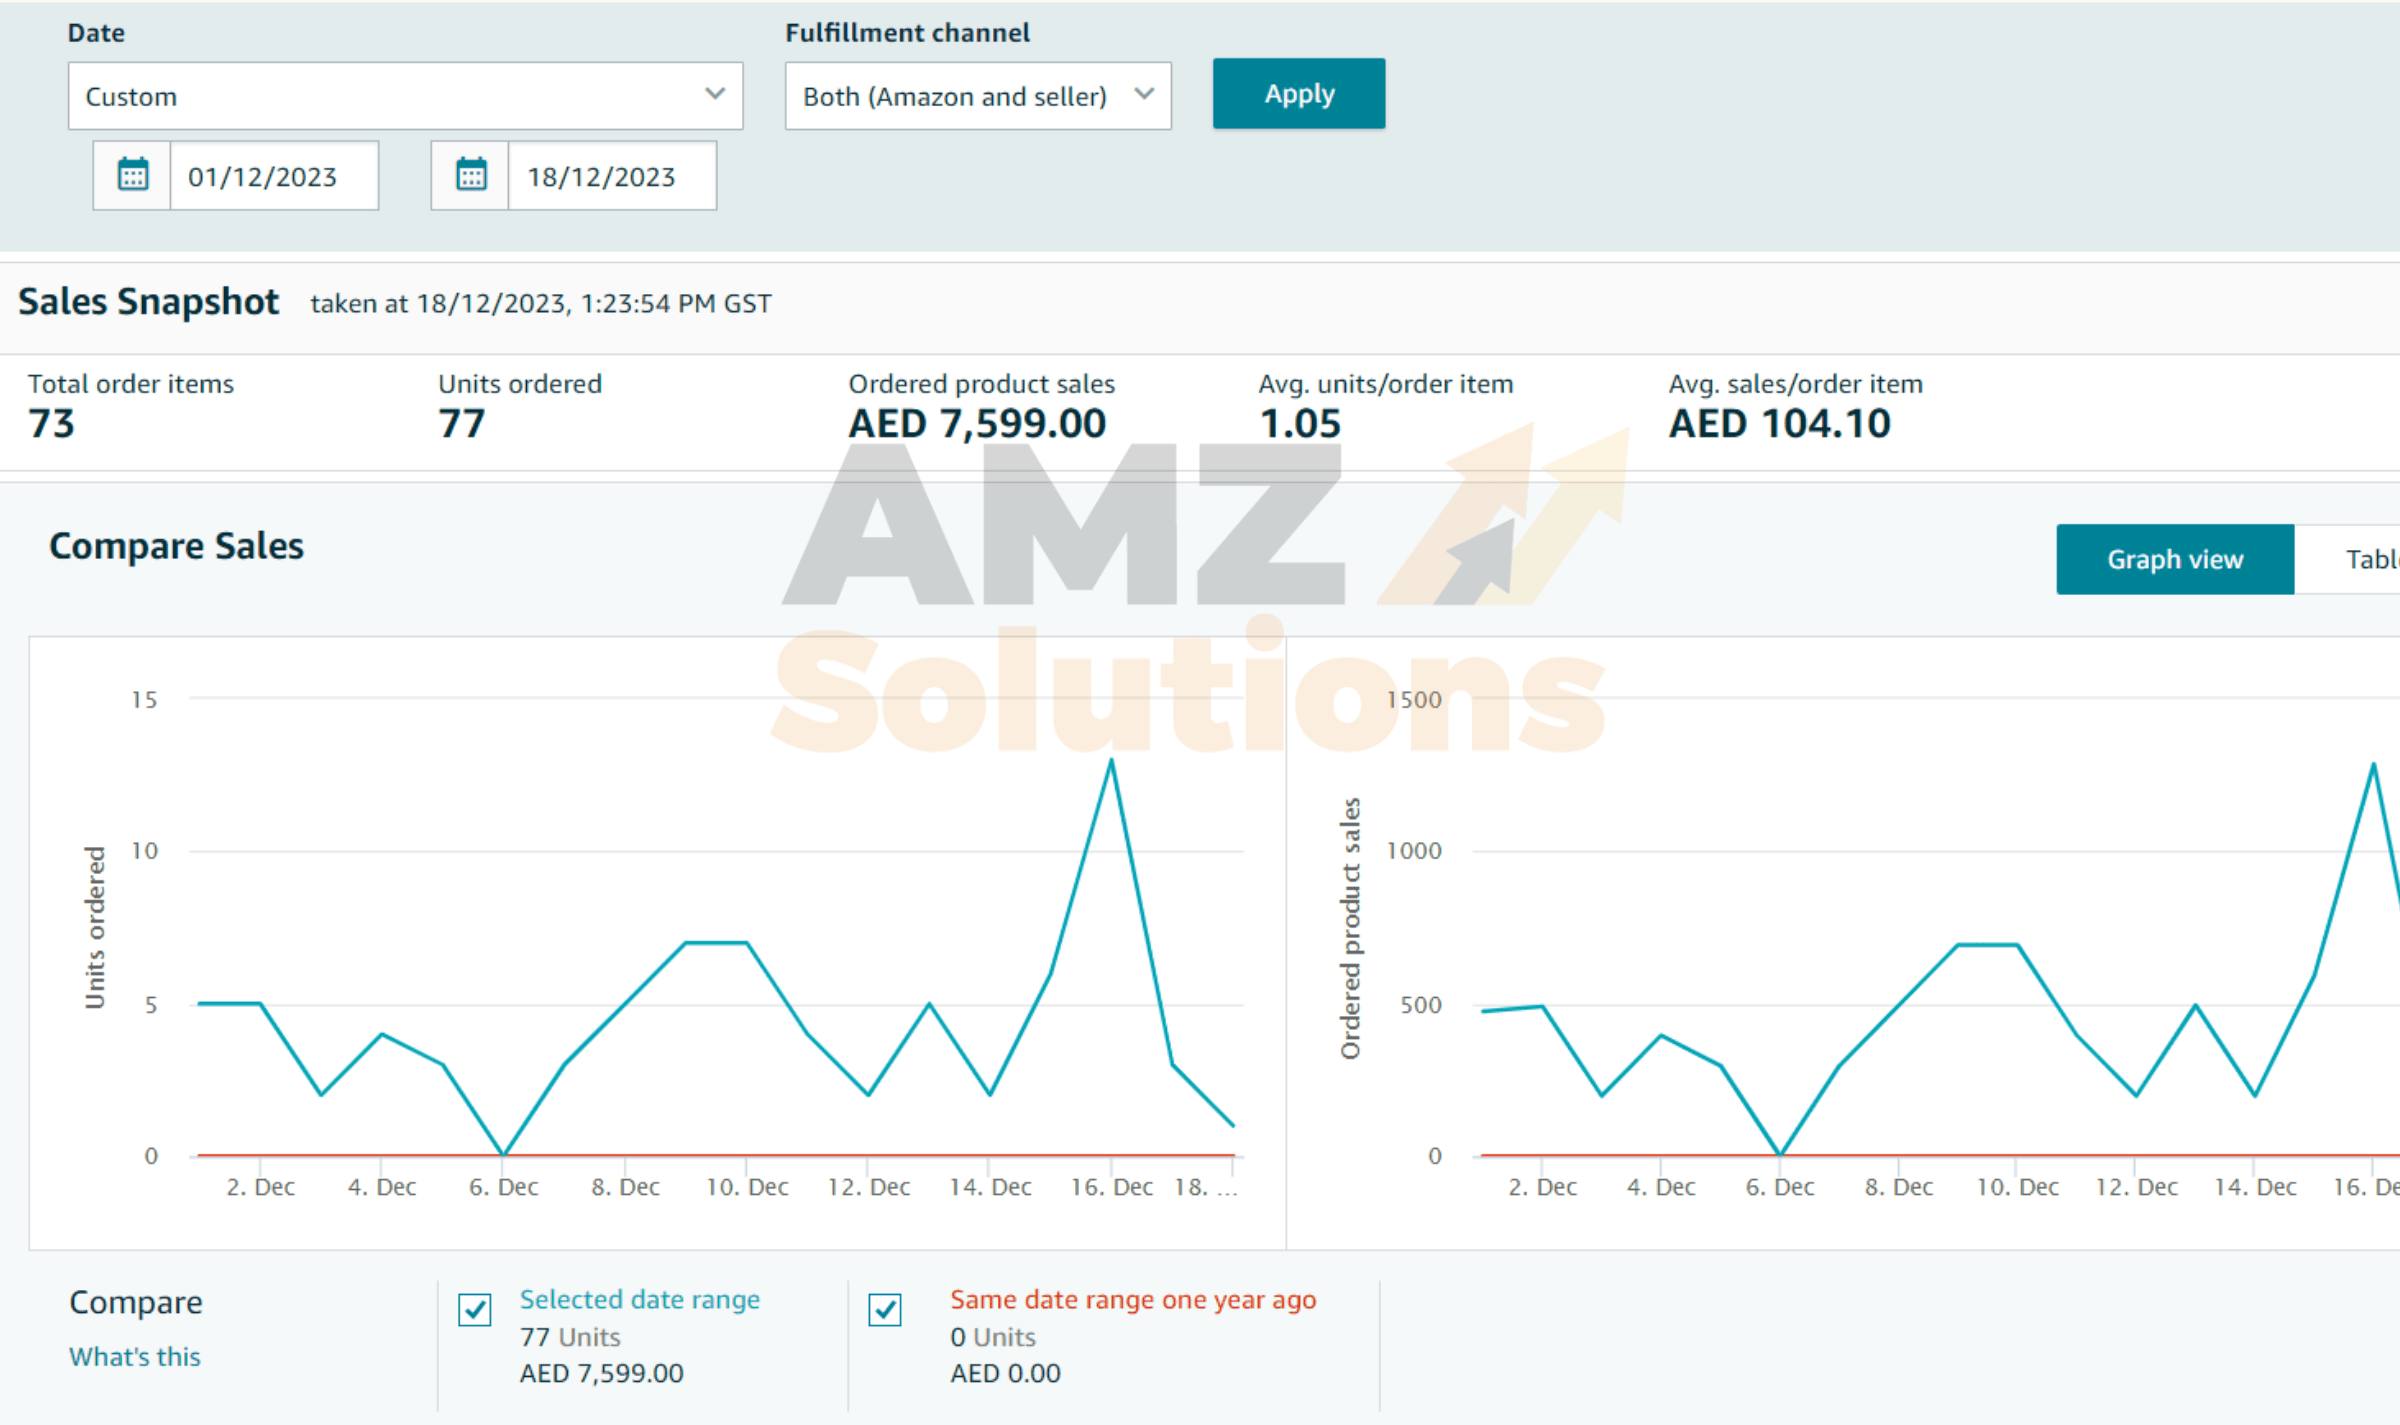Click the 6 Dec zero point on units chart
Image resolution: width=2400 pixels, height=1425 pixels.
503,1154
